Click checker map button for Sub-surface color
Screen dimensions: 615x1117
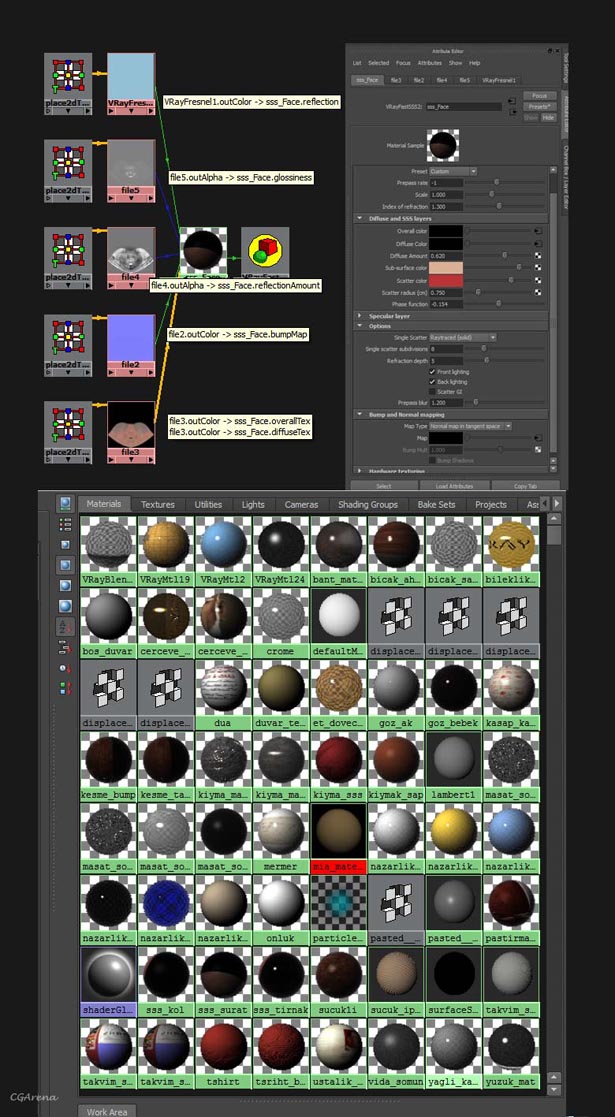tap(537, 267)
